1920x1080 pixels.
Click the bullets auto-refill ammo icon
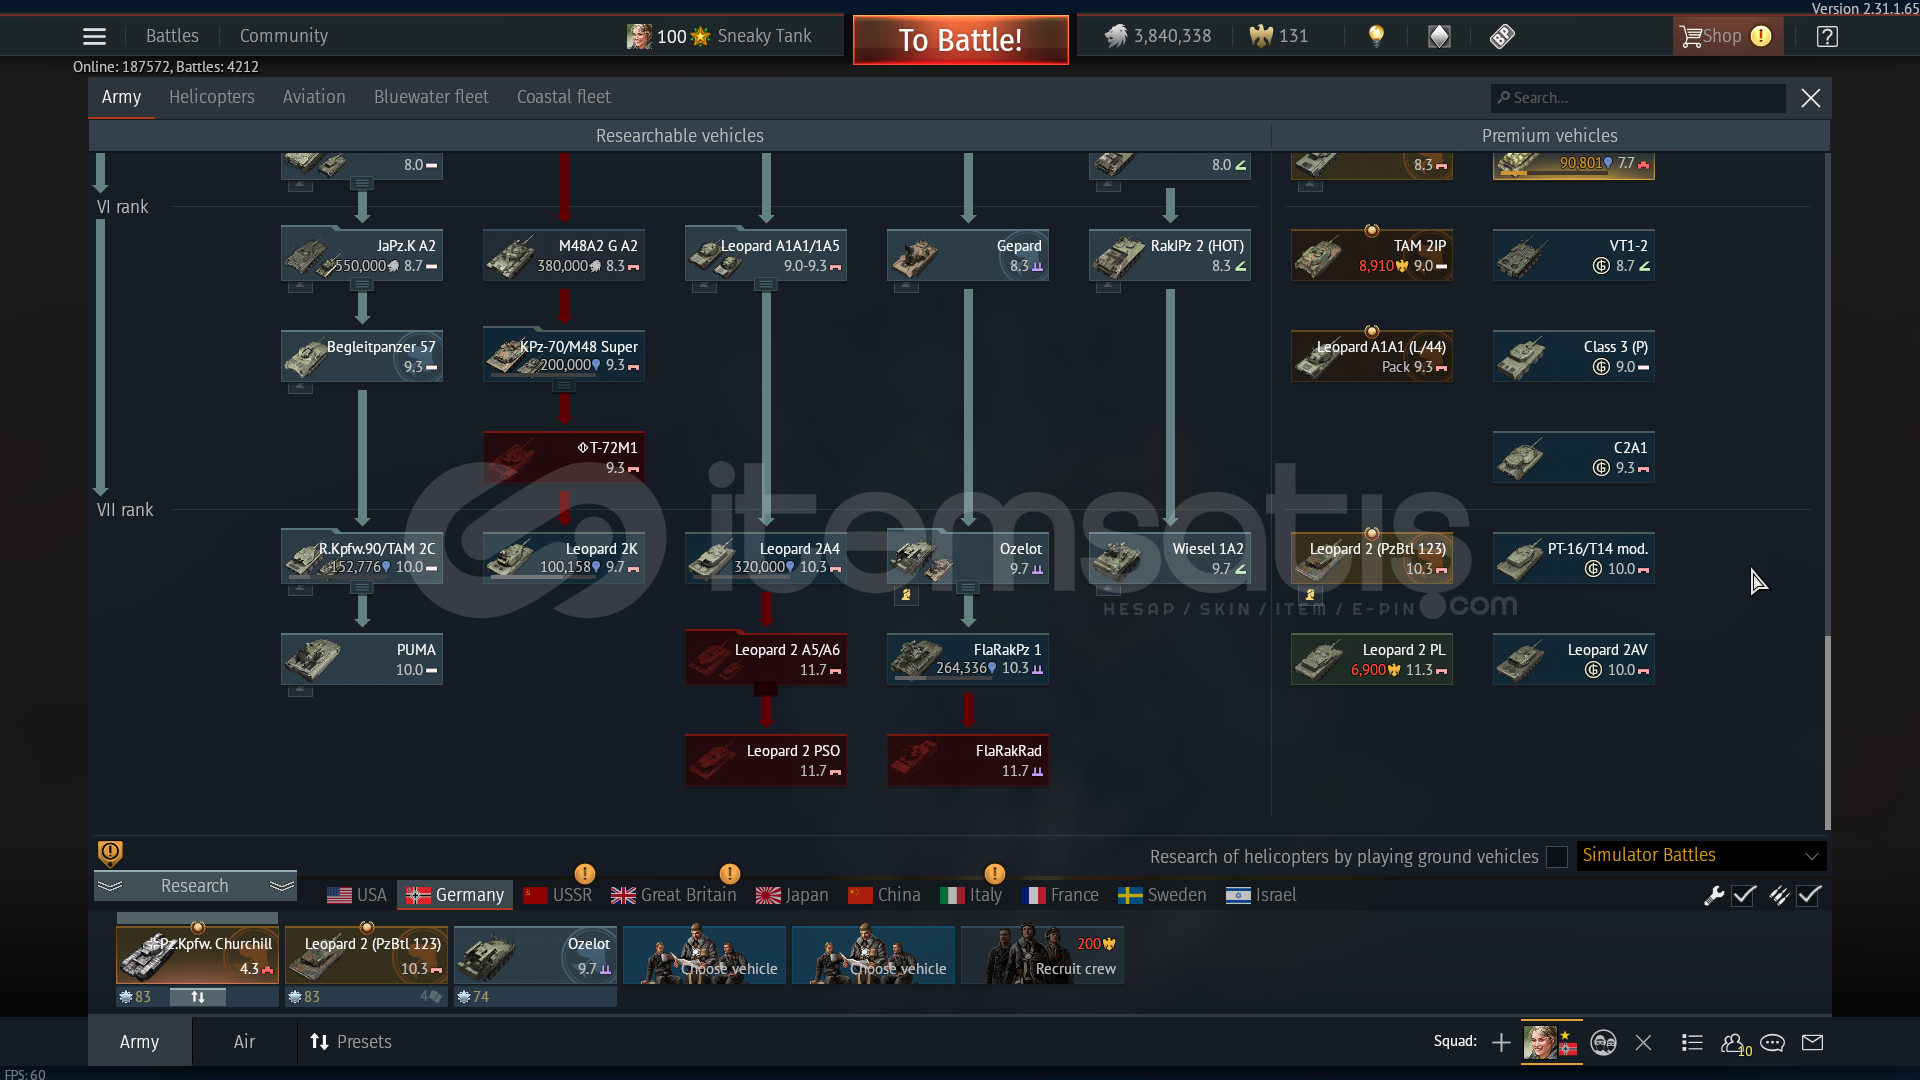(x=1778, y=895)
